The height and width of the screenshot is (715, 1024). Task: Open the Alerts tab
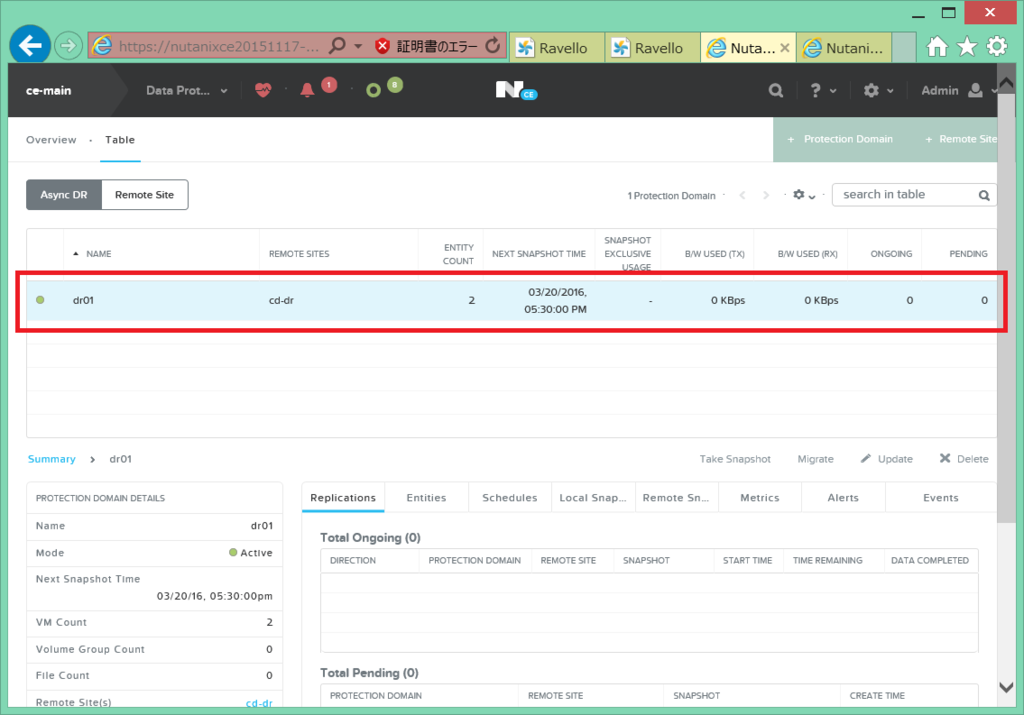[x=843, y=498]
